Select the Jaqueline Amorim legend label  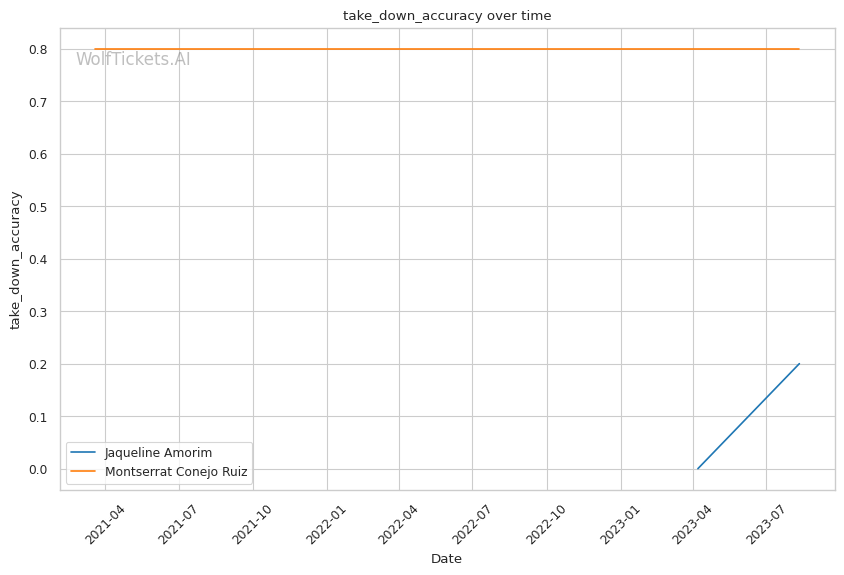click(x=158, y=453)
